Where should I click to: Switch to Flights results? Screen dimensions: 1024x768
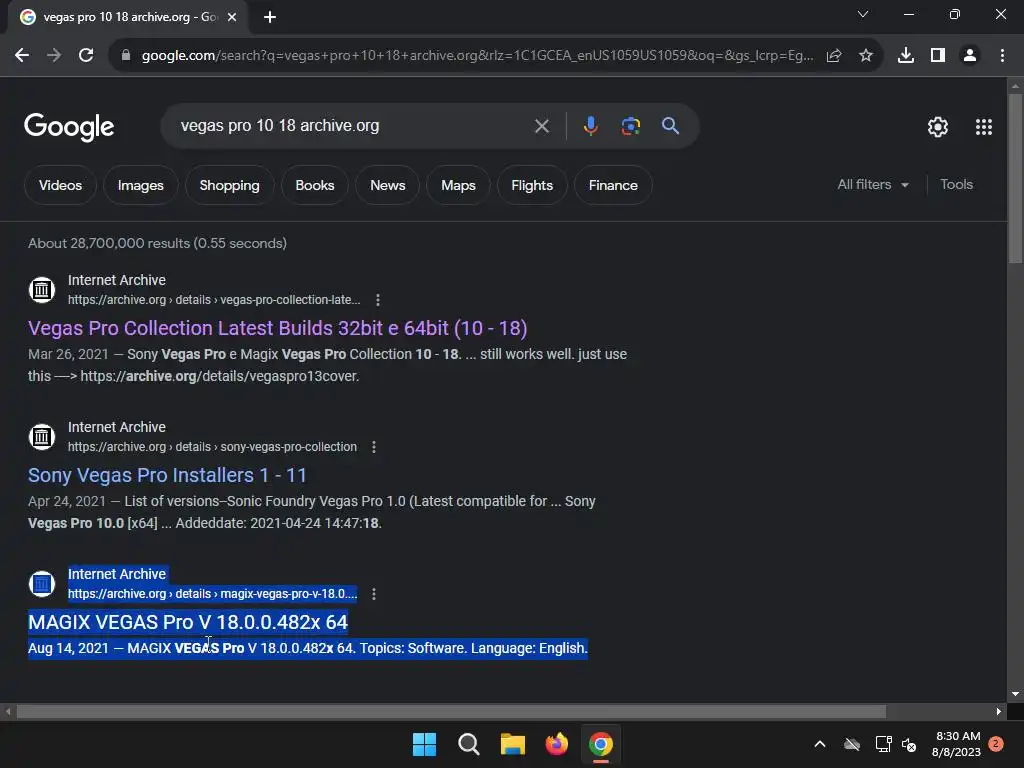coord(532,185)
